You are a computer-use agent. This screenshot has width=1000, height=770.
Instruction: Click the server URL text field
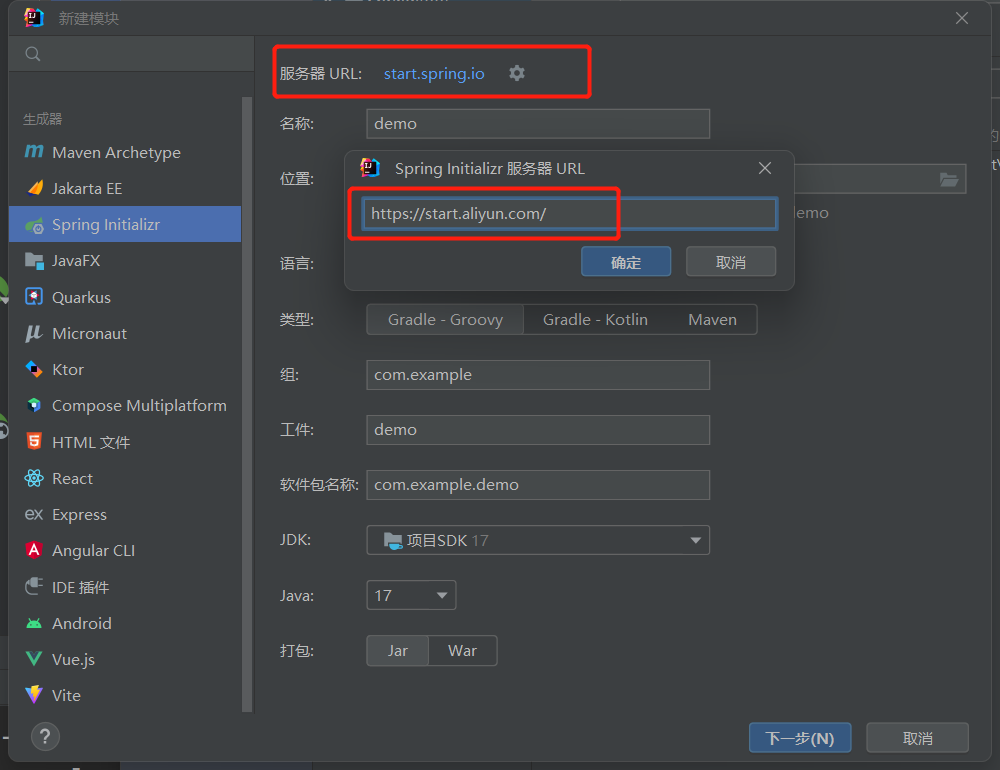click(x=568, y=213)
